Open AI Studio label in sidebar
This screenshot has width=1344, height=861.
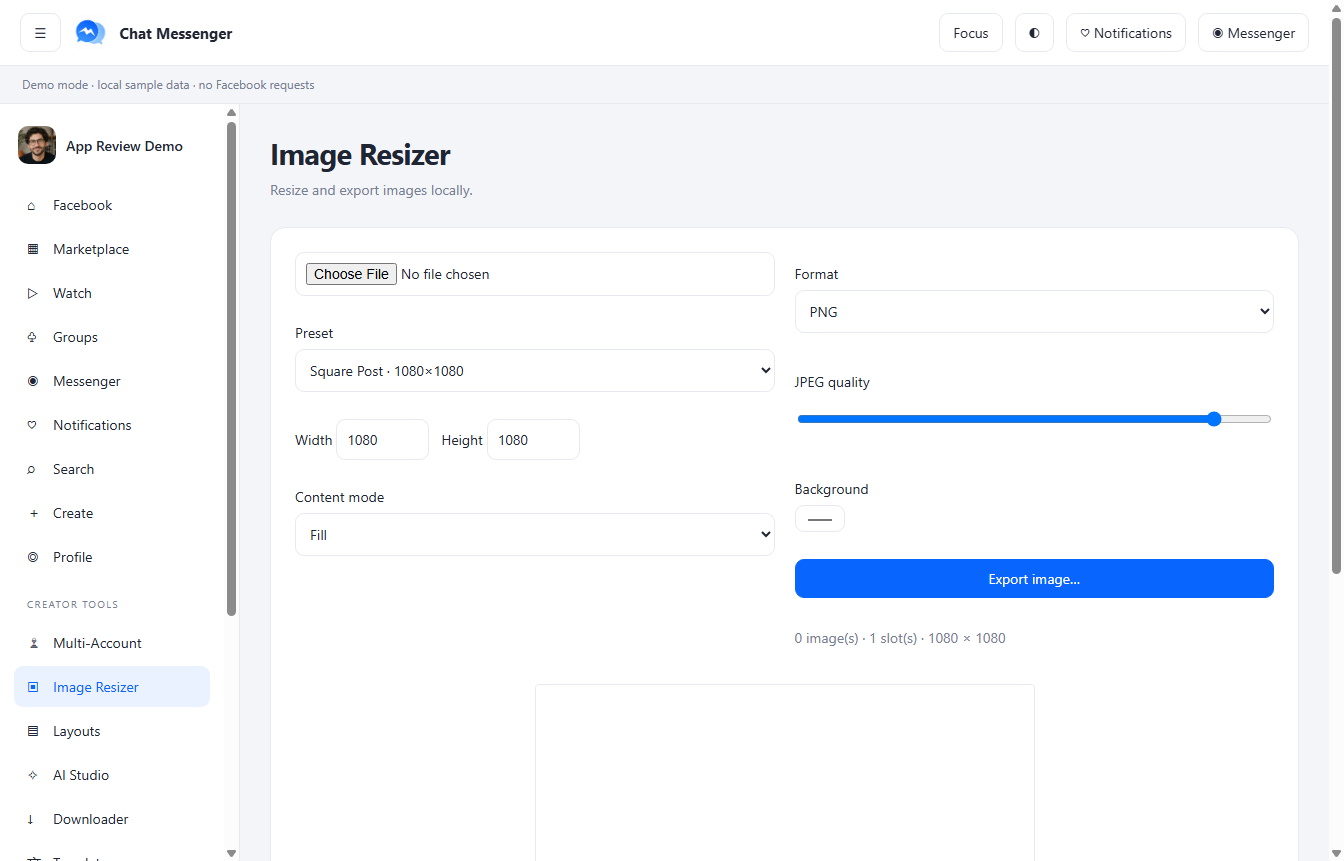[81, 775]
